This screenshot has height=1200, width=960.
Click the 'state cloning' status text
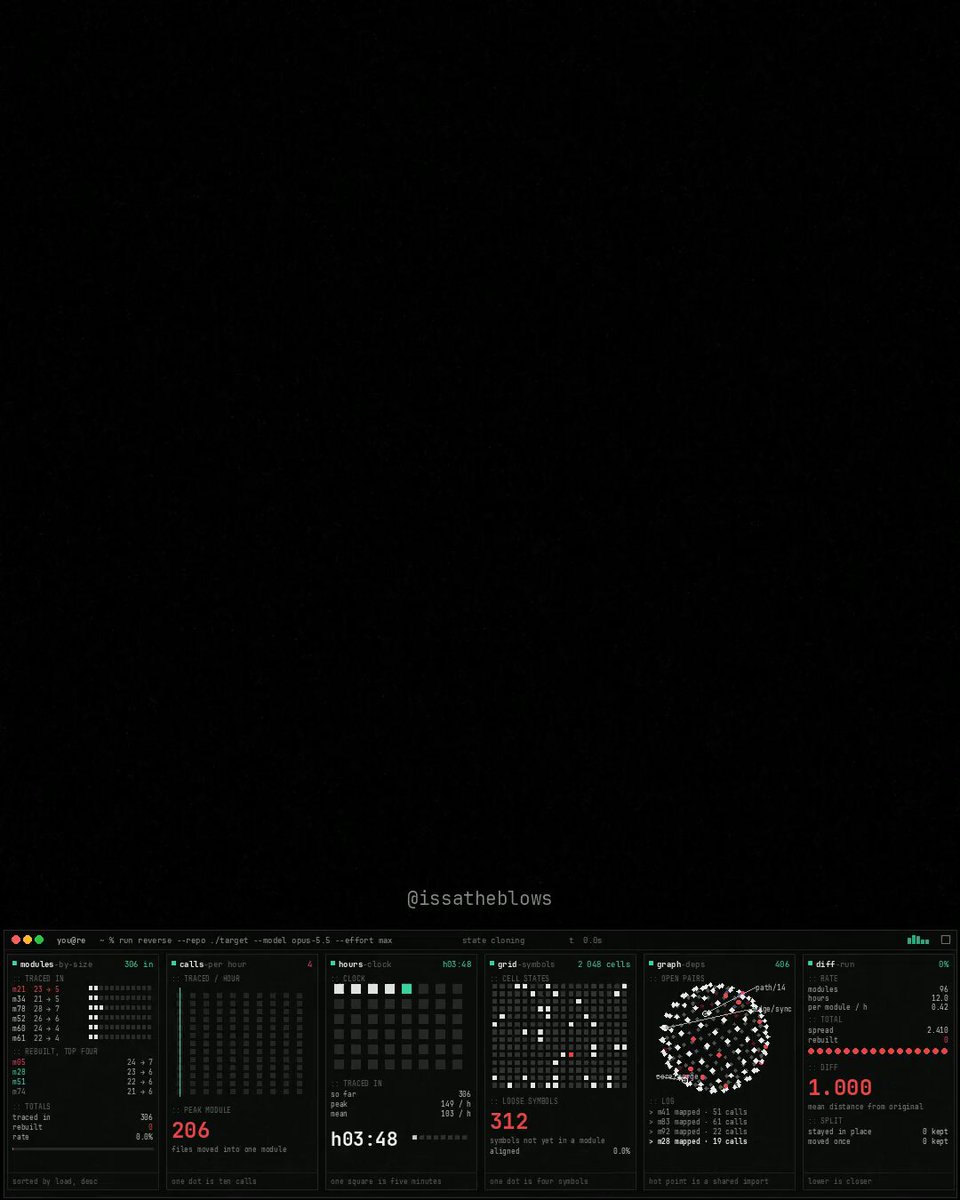click(493, 940)
